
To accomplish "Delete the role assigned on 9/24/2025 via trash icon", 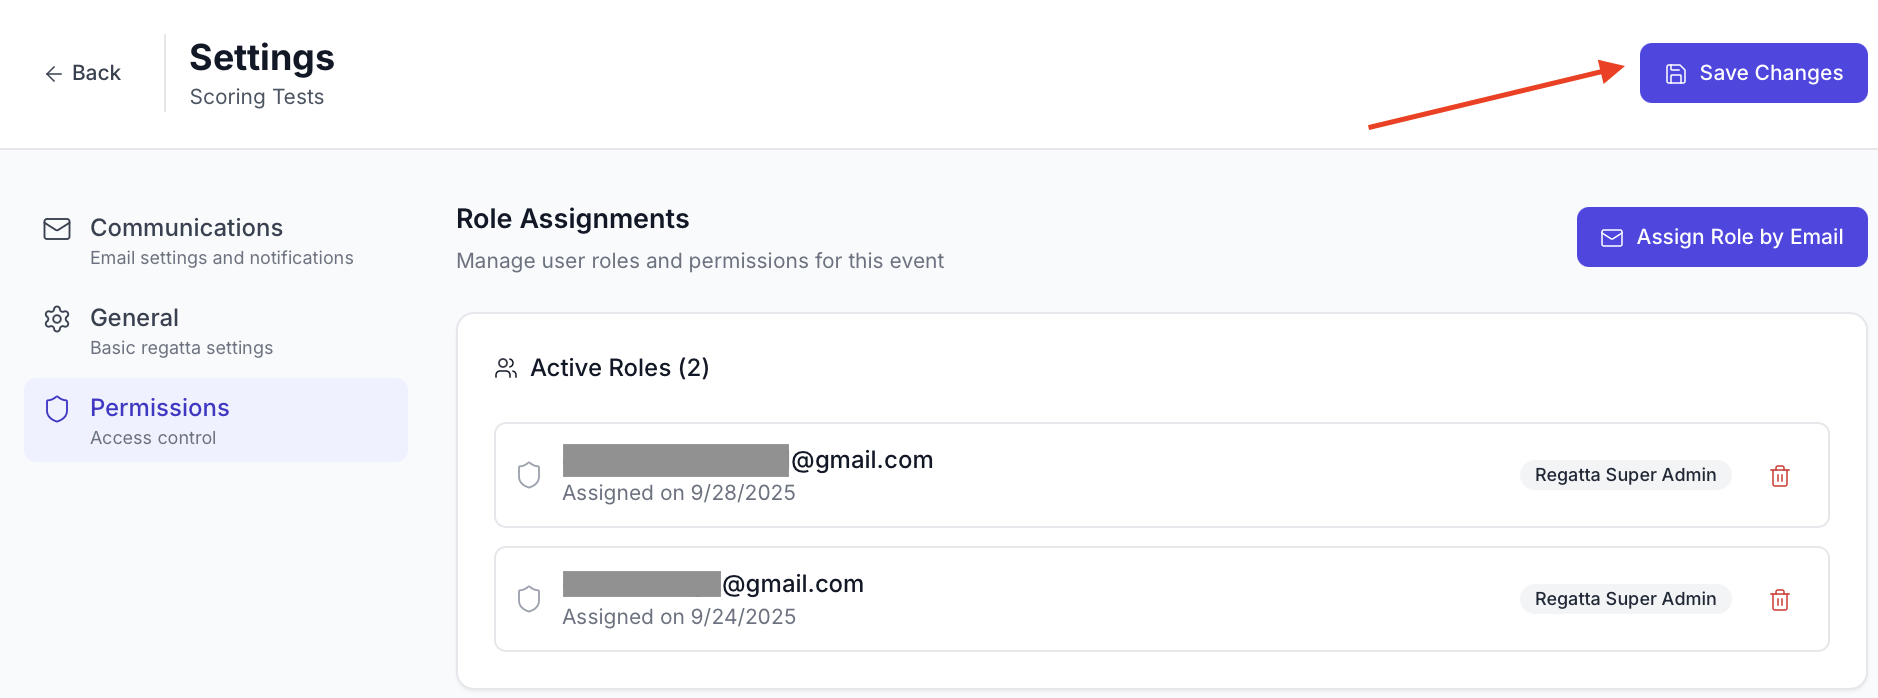I will 1780,599.
